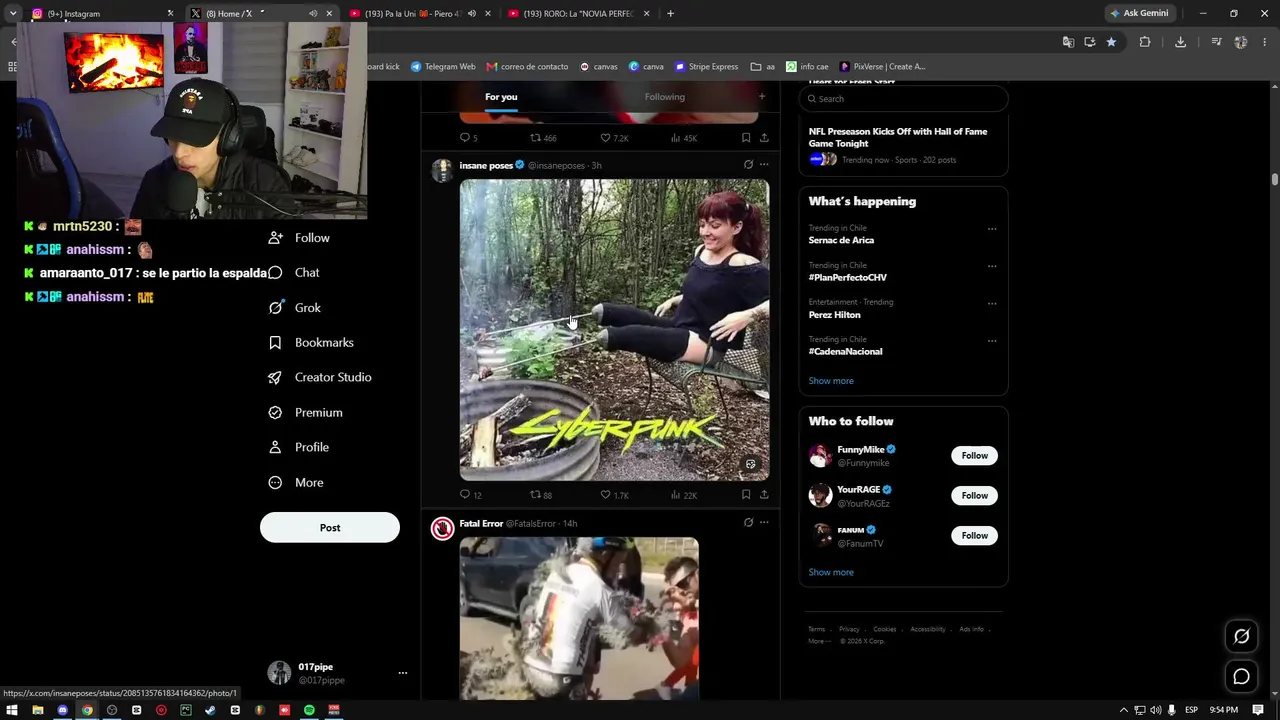Open options for #CadenaNacional trend

(992, 340)
